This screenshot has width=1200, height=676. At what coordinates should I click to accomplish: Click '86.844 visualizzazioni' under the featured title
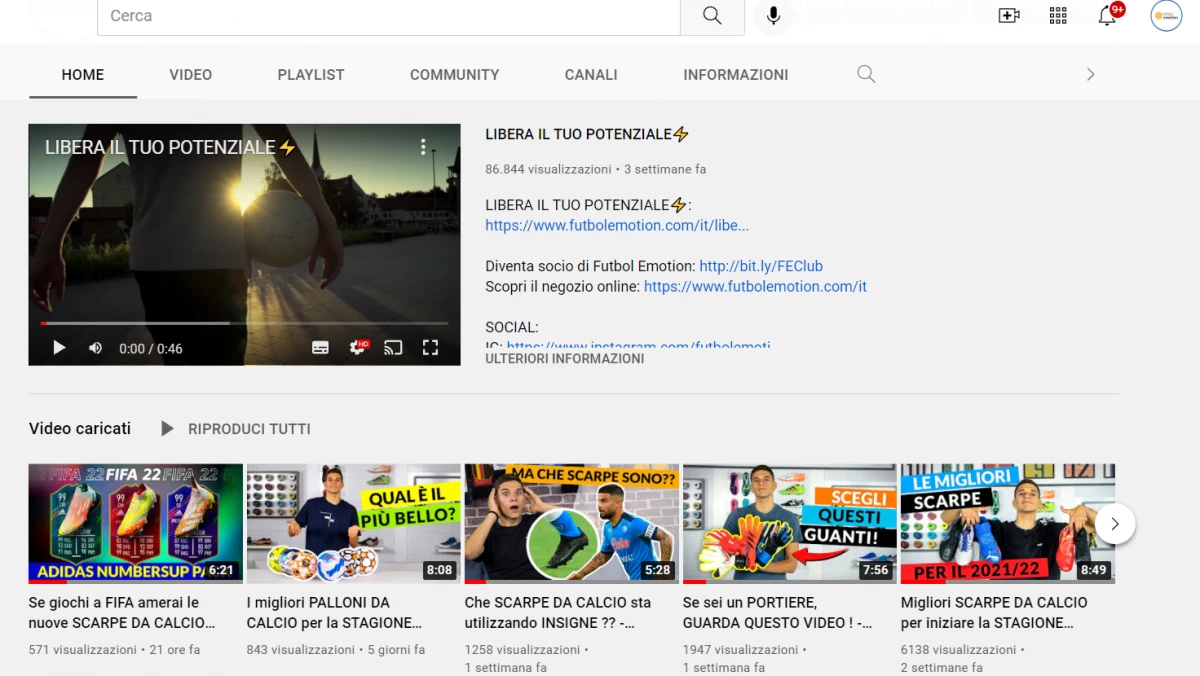pos(548,169)
